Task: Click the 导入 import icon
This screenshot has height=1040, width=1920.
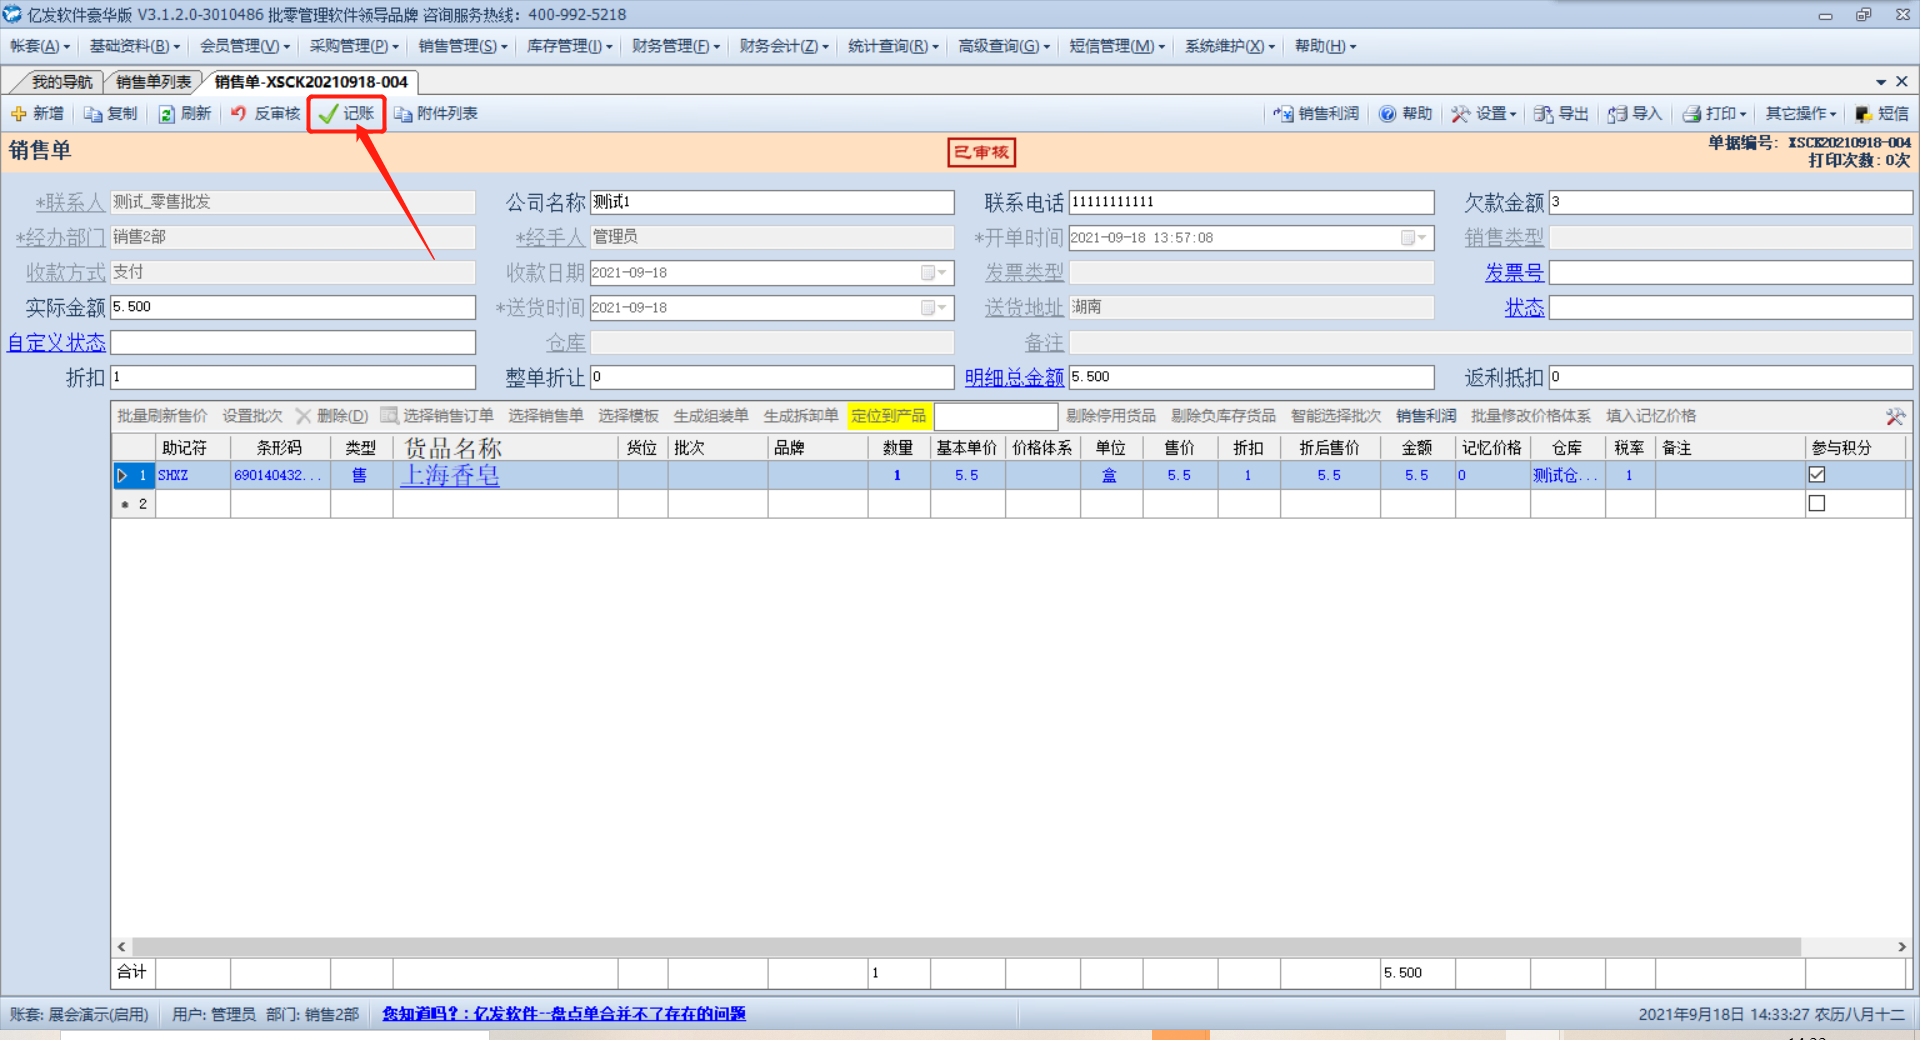Action: click(1617, 114)
